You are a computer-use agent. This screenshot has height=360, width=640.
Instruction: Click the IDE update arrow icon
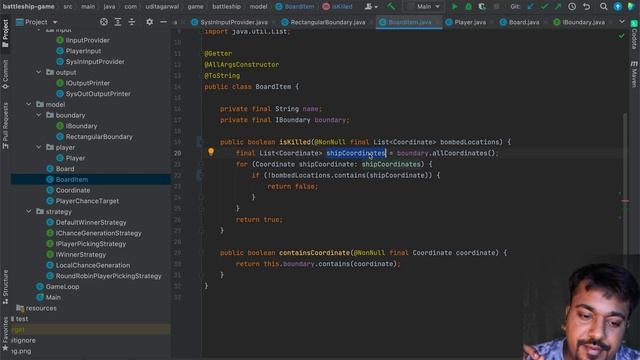click(x=618, y=7)
